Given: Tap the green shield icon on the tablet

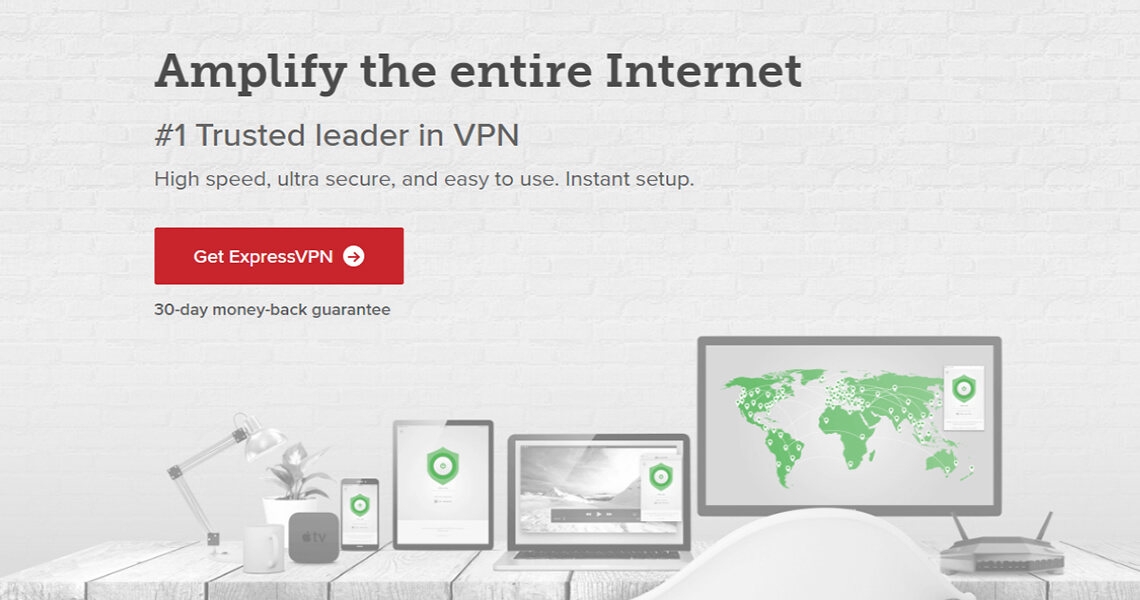Looking at the screenshot, I should pos(443,466).
